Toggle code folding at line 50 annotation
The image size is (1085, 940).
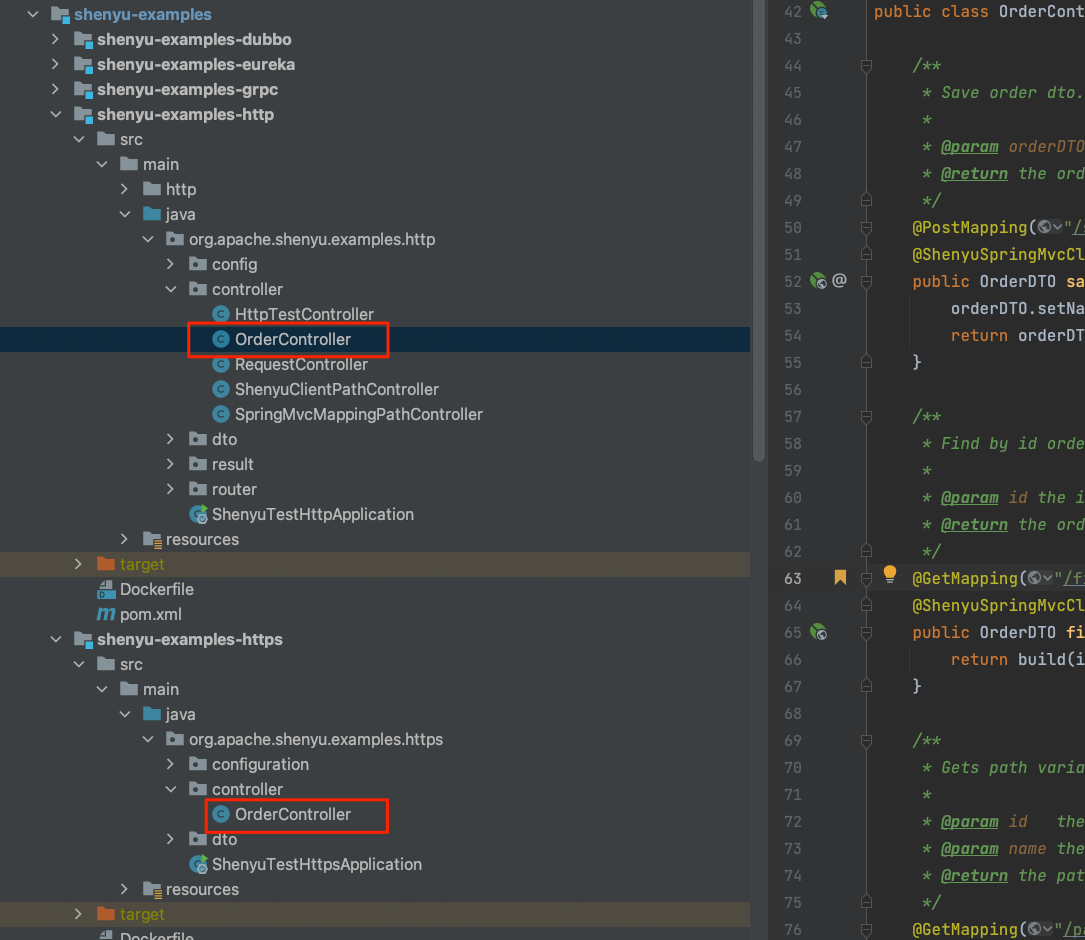[x=866, y=227]
